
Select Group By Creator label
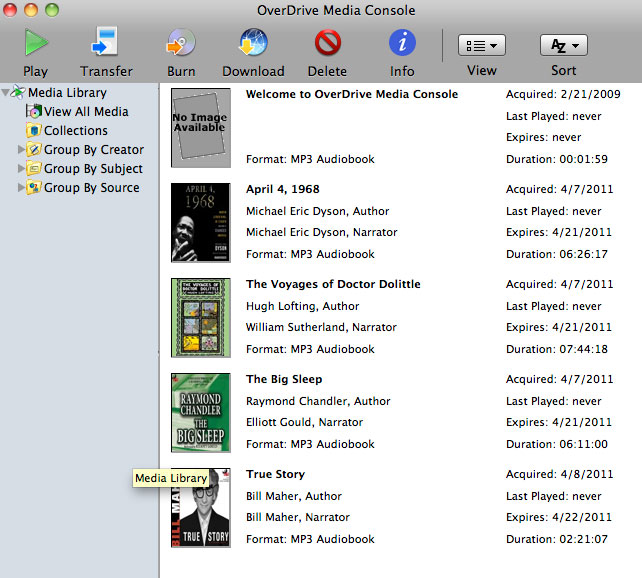[x=94, y=149]
